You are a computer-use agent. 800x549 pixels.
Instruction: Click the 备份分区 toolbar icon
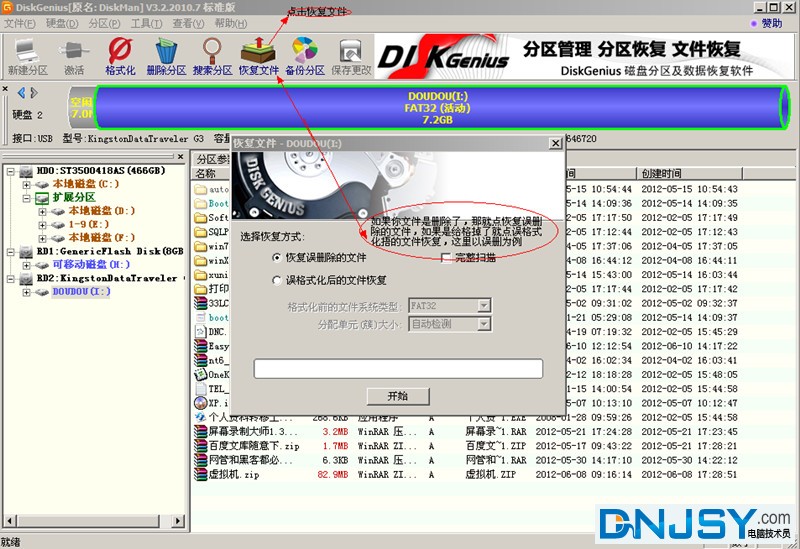305,57
